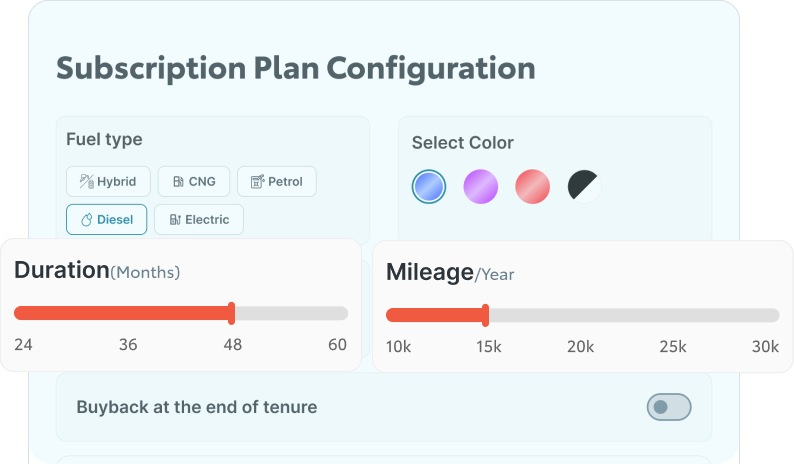Click the Mileage slider handle
This screenshot has height=464, width=794.
486,316
